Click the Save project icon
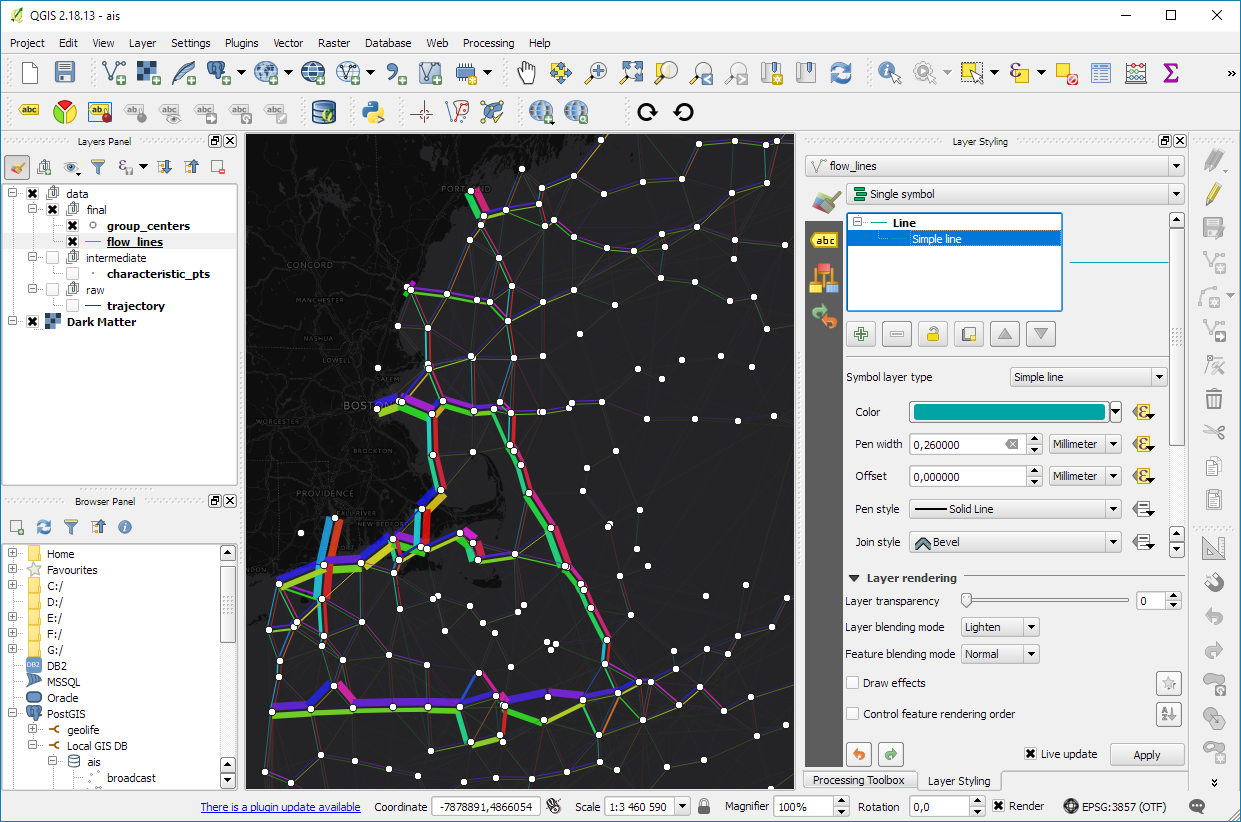The image size is (1241, 822). [65, 72]
